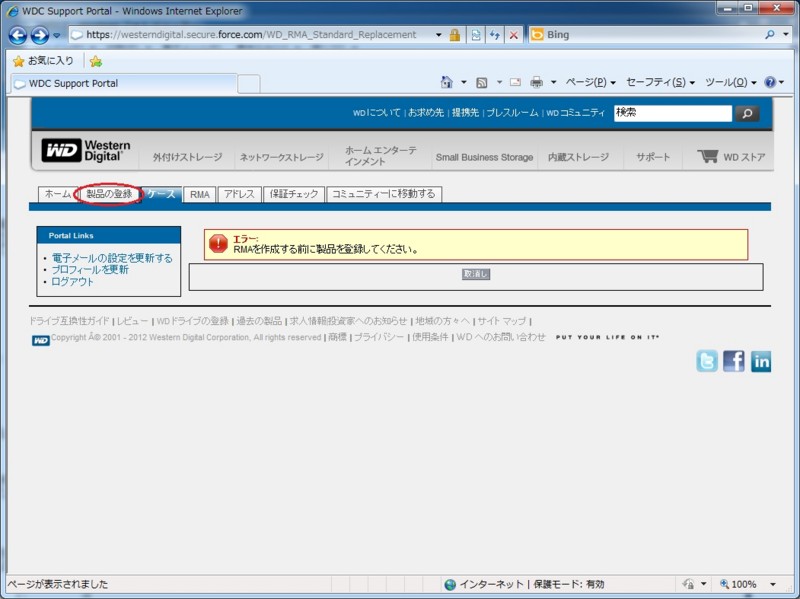800x599 pixels.
Task: Open the お気に入り favorites button
Action: (x=43, y=61)
